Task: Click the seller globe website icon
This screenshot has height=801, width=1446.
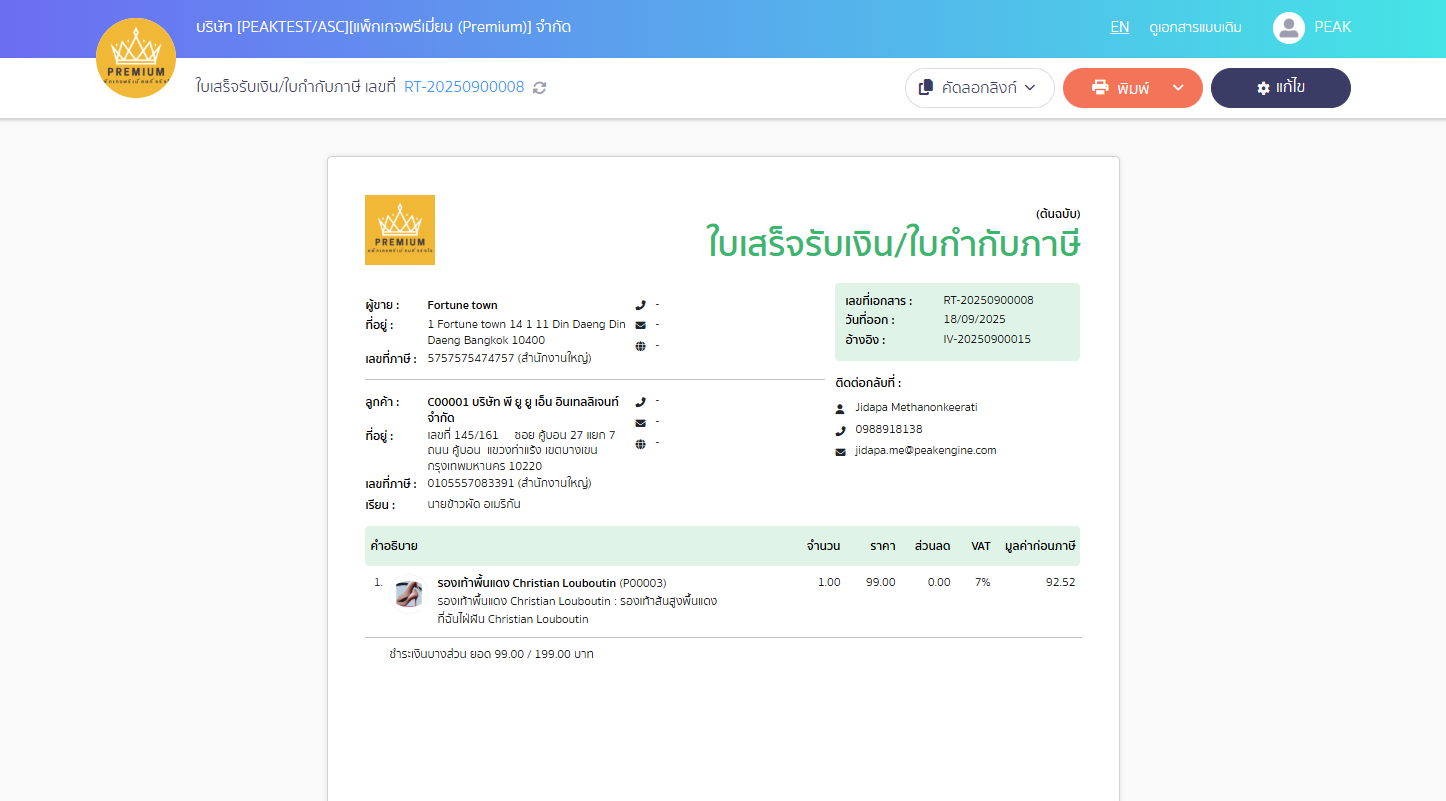Action: (x=640, y=346)
